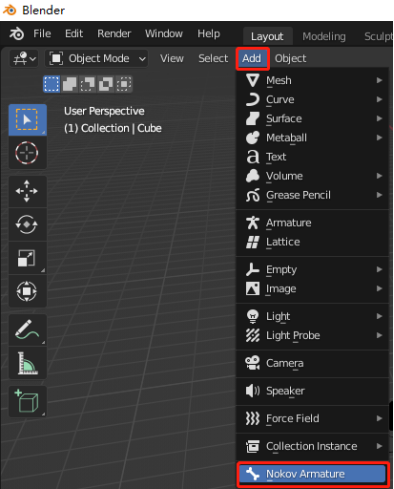Click the Add Cube tool

pyautogui.click(x=27, y=401)
